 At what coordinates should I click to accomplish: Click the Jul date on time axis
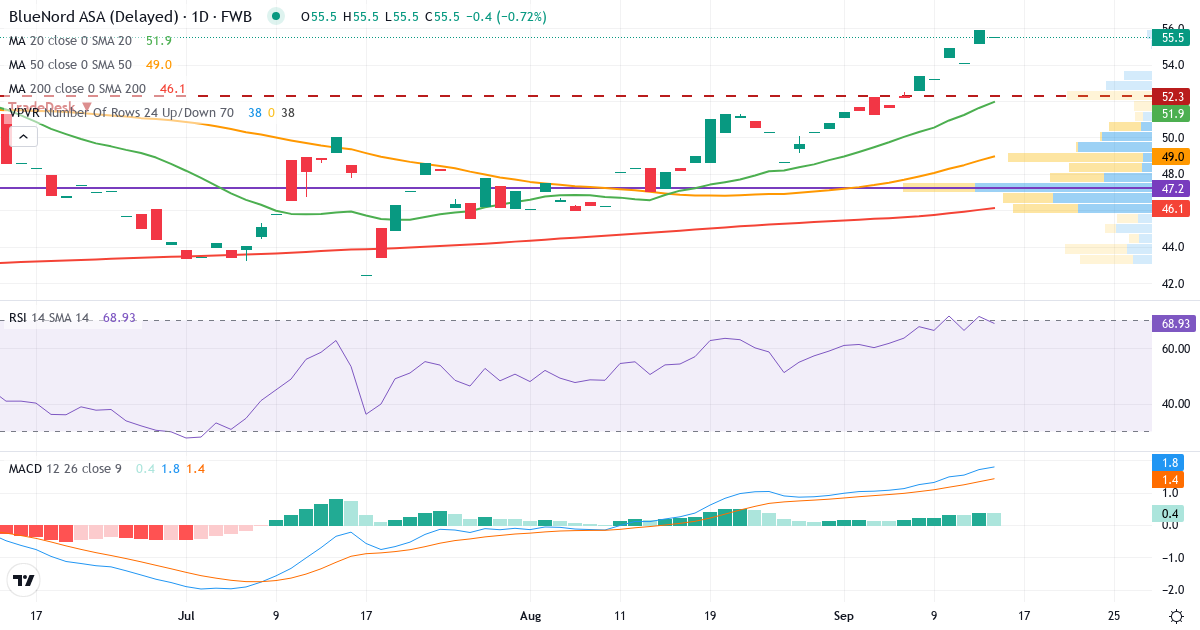(186, 616)
